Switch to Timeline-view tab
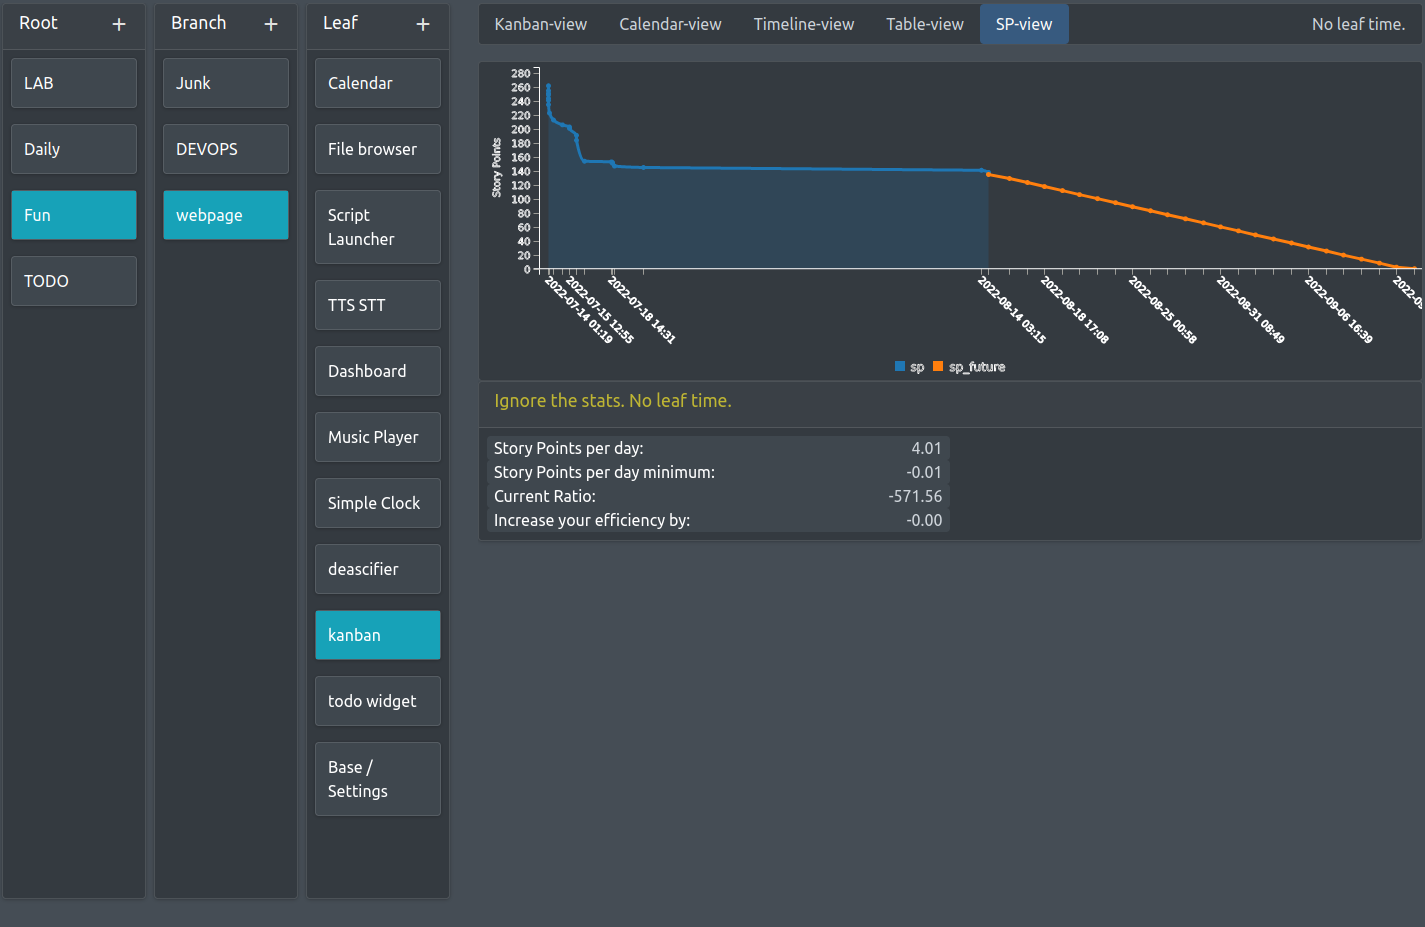 coord(804,24)
